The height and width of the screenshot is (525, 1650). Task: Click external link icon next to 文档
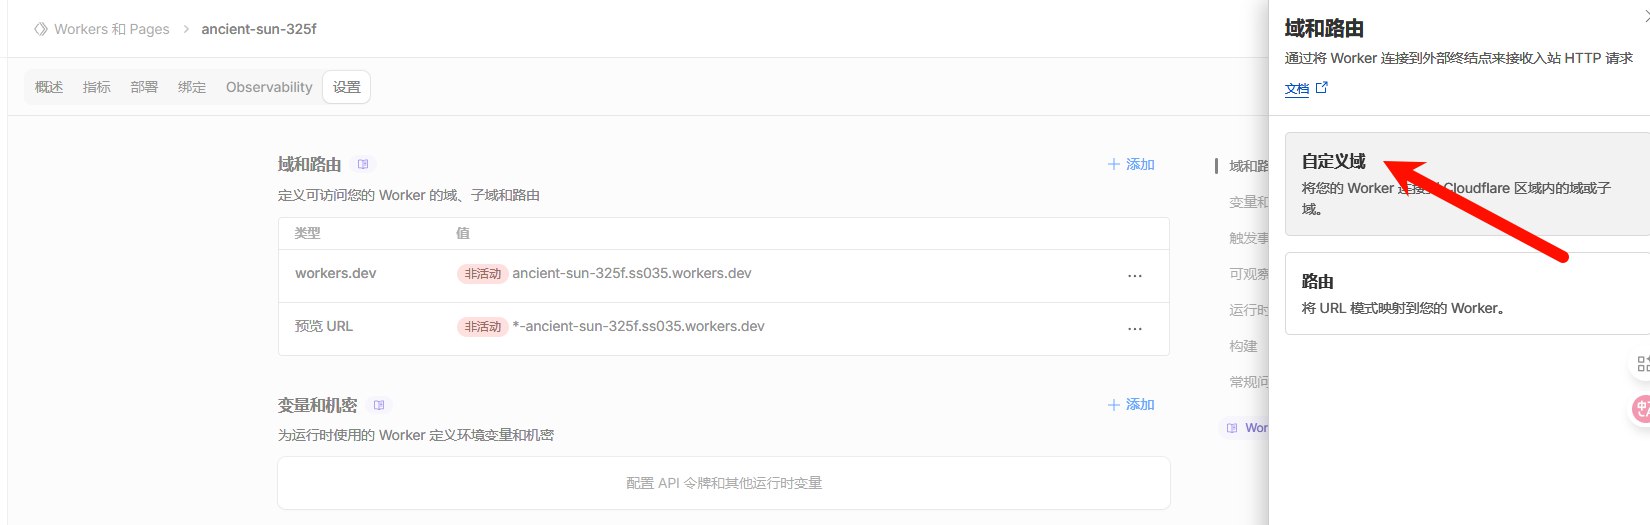point(1322,88)
